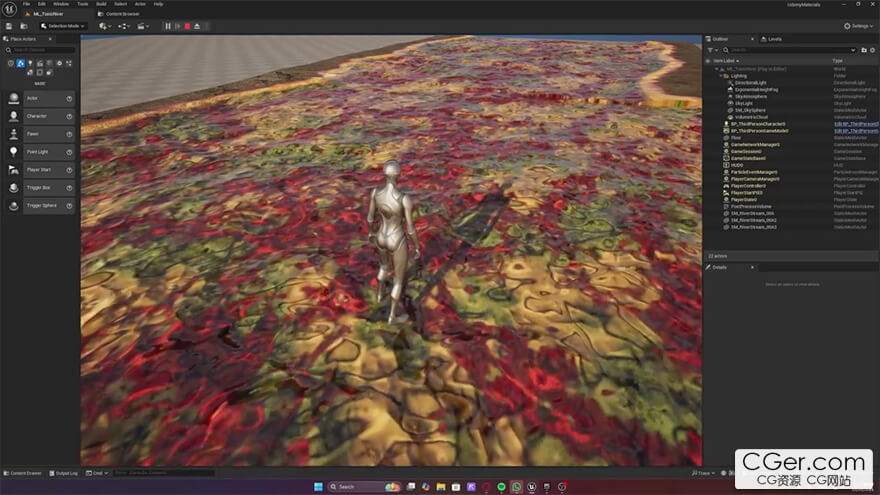Collapse the Lighting folder in Outliner
The width and height of the screenshot is (880, 495).
721,76
